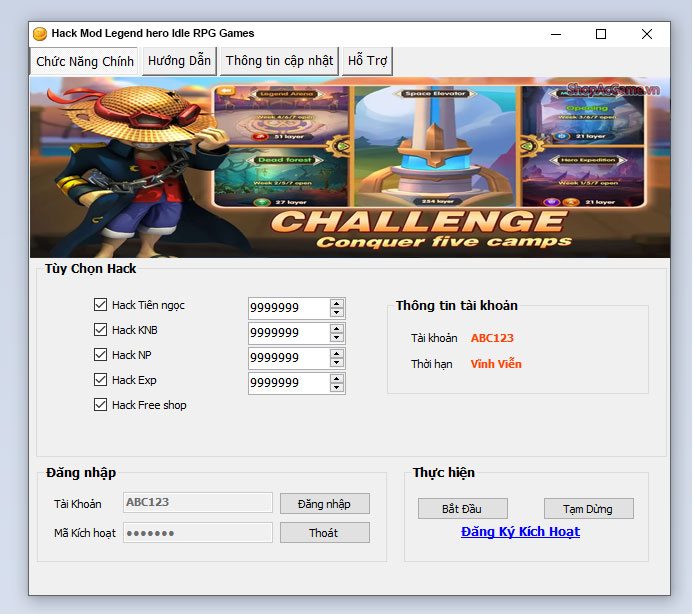The image size is (693, 616).
Task: Toggle the Hack Exp checkbox
Action: click(100, 380)
